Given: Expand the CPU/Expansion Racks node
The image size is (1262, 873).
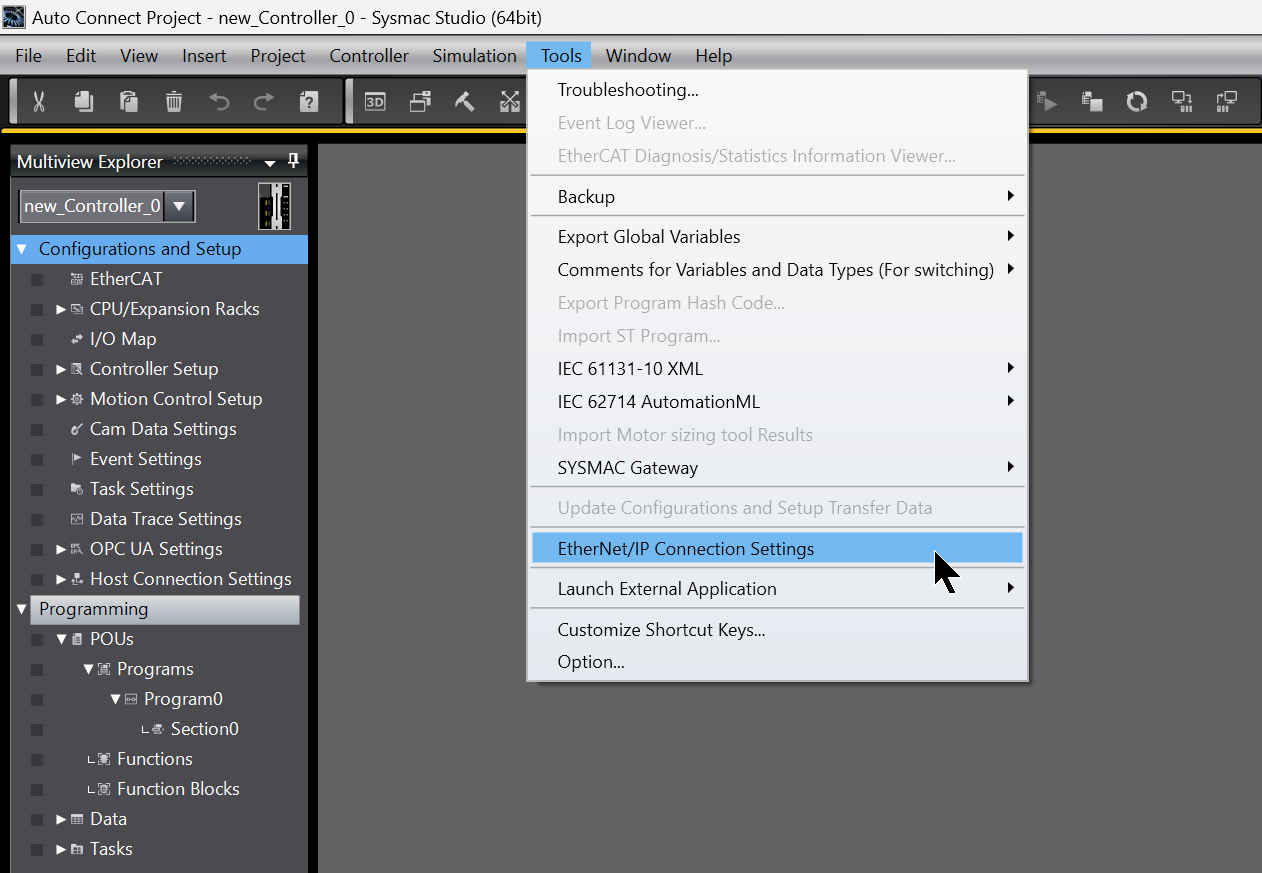Looking at the screenshot, I should [61, 309].
